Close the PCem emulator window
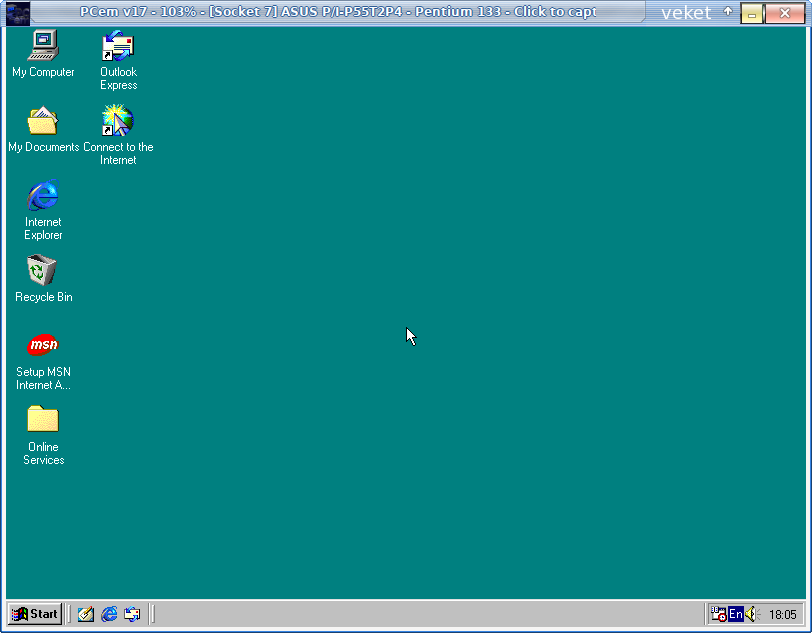 [x=785, y=13]
